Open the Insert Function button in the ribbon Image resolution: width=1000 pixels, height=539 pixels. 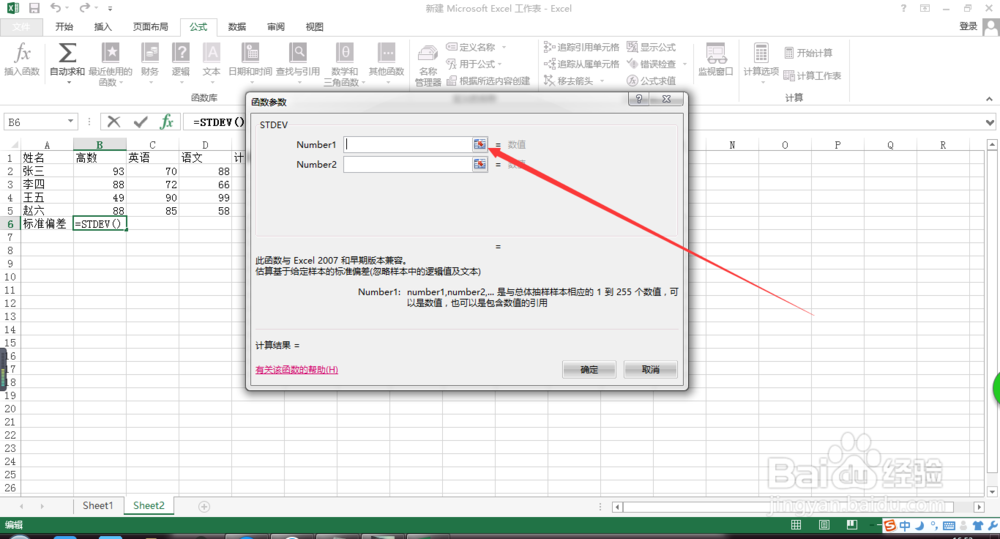(22, 60)
